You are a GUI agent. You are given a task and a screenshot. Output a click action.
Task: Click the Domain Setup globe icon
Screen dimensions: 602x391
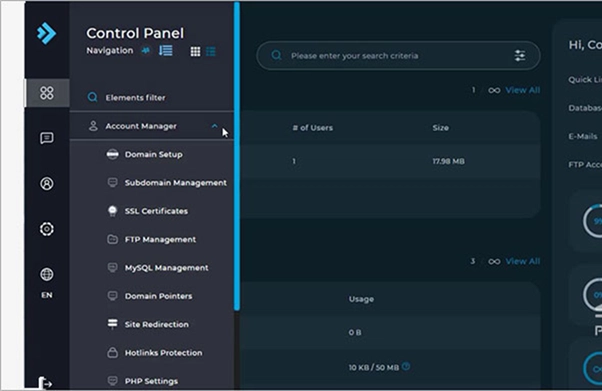pyautogui.click(x=112, y=154)
